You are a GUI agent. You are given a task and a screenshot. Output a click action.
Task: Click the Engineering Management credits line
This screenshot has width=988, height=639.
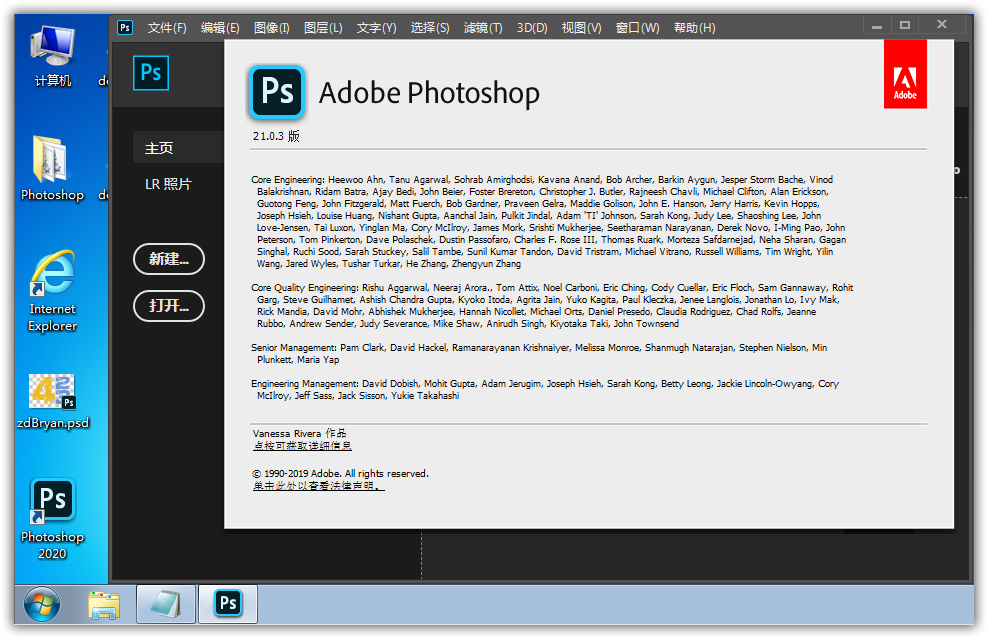[x=545, y=389]
